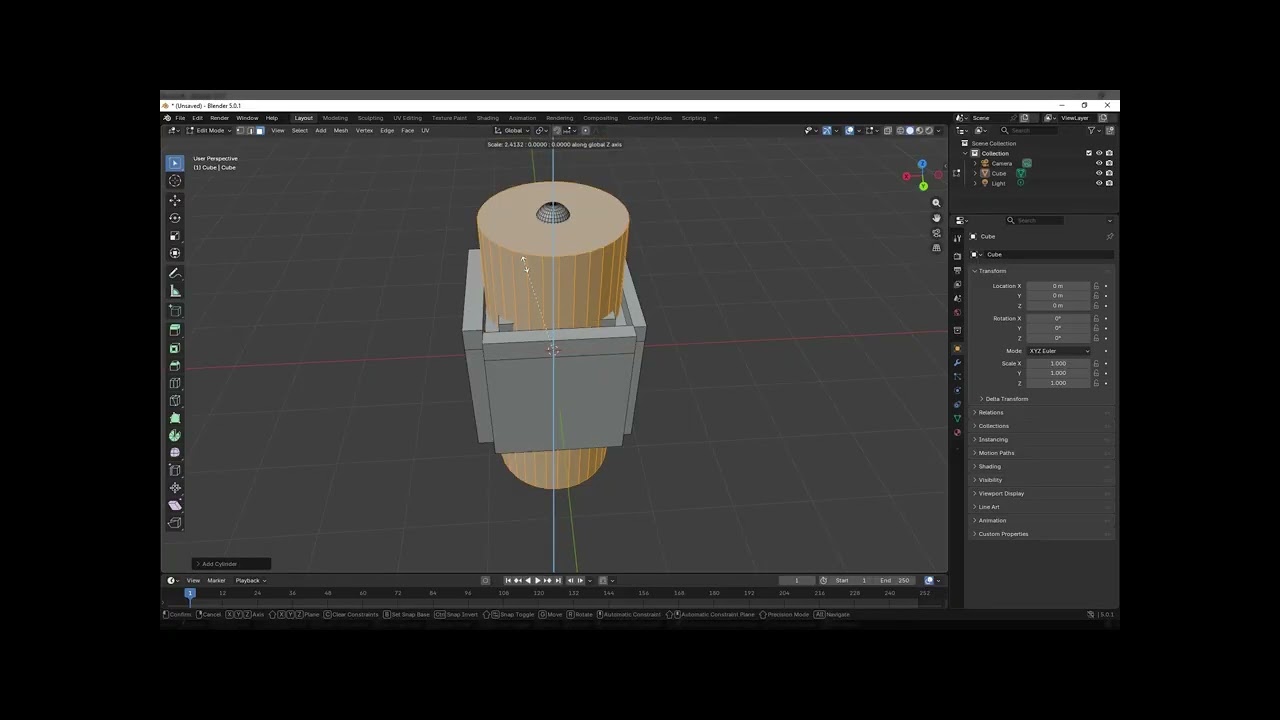
Task: Click the Scale X value field
Action: (x=1058, y=363)
